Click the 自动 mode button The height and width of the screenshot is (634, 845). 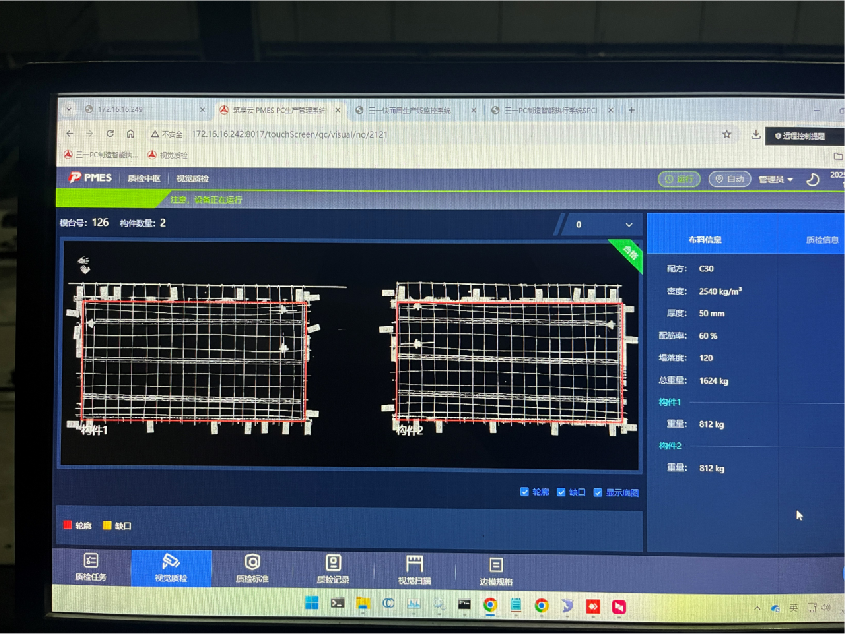coord(730,179)
